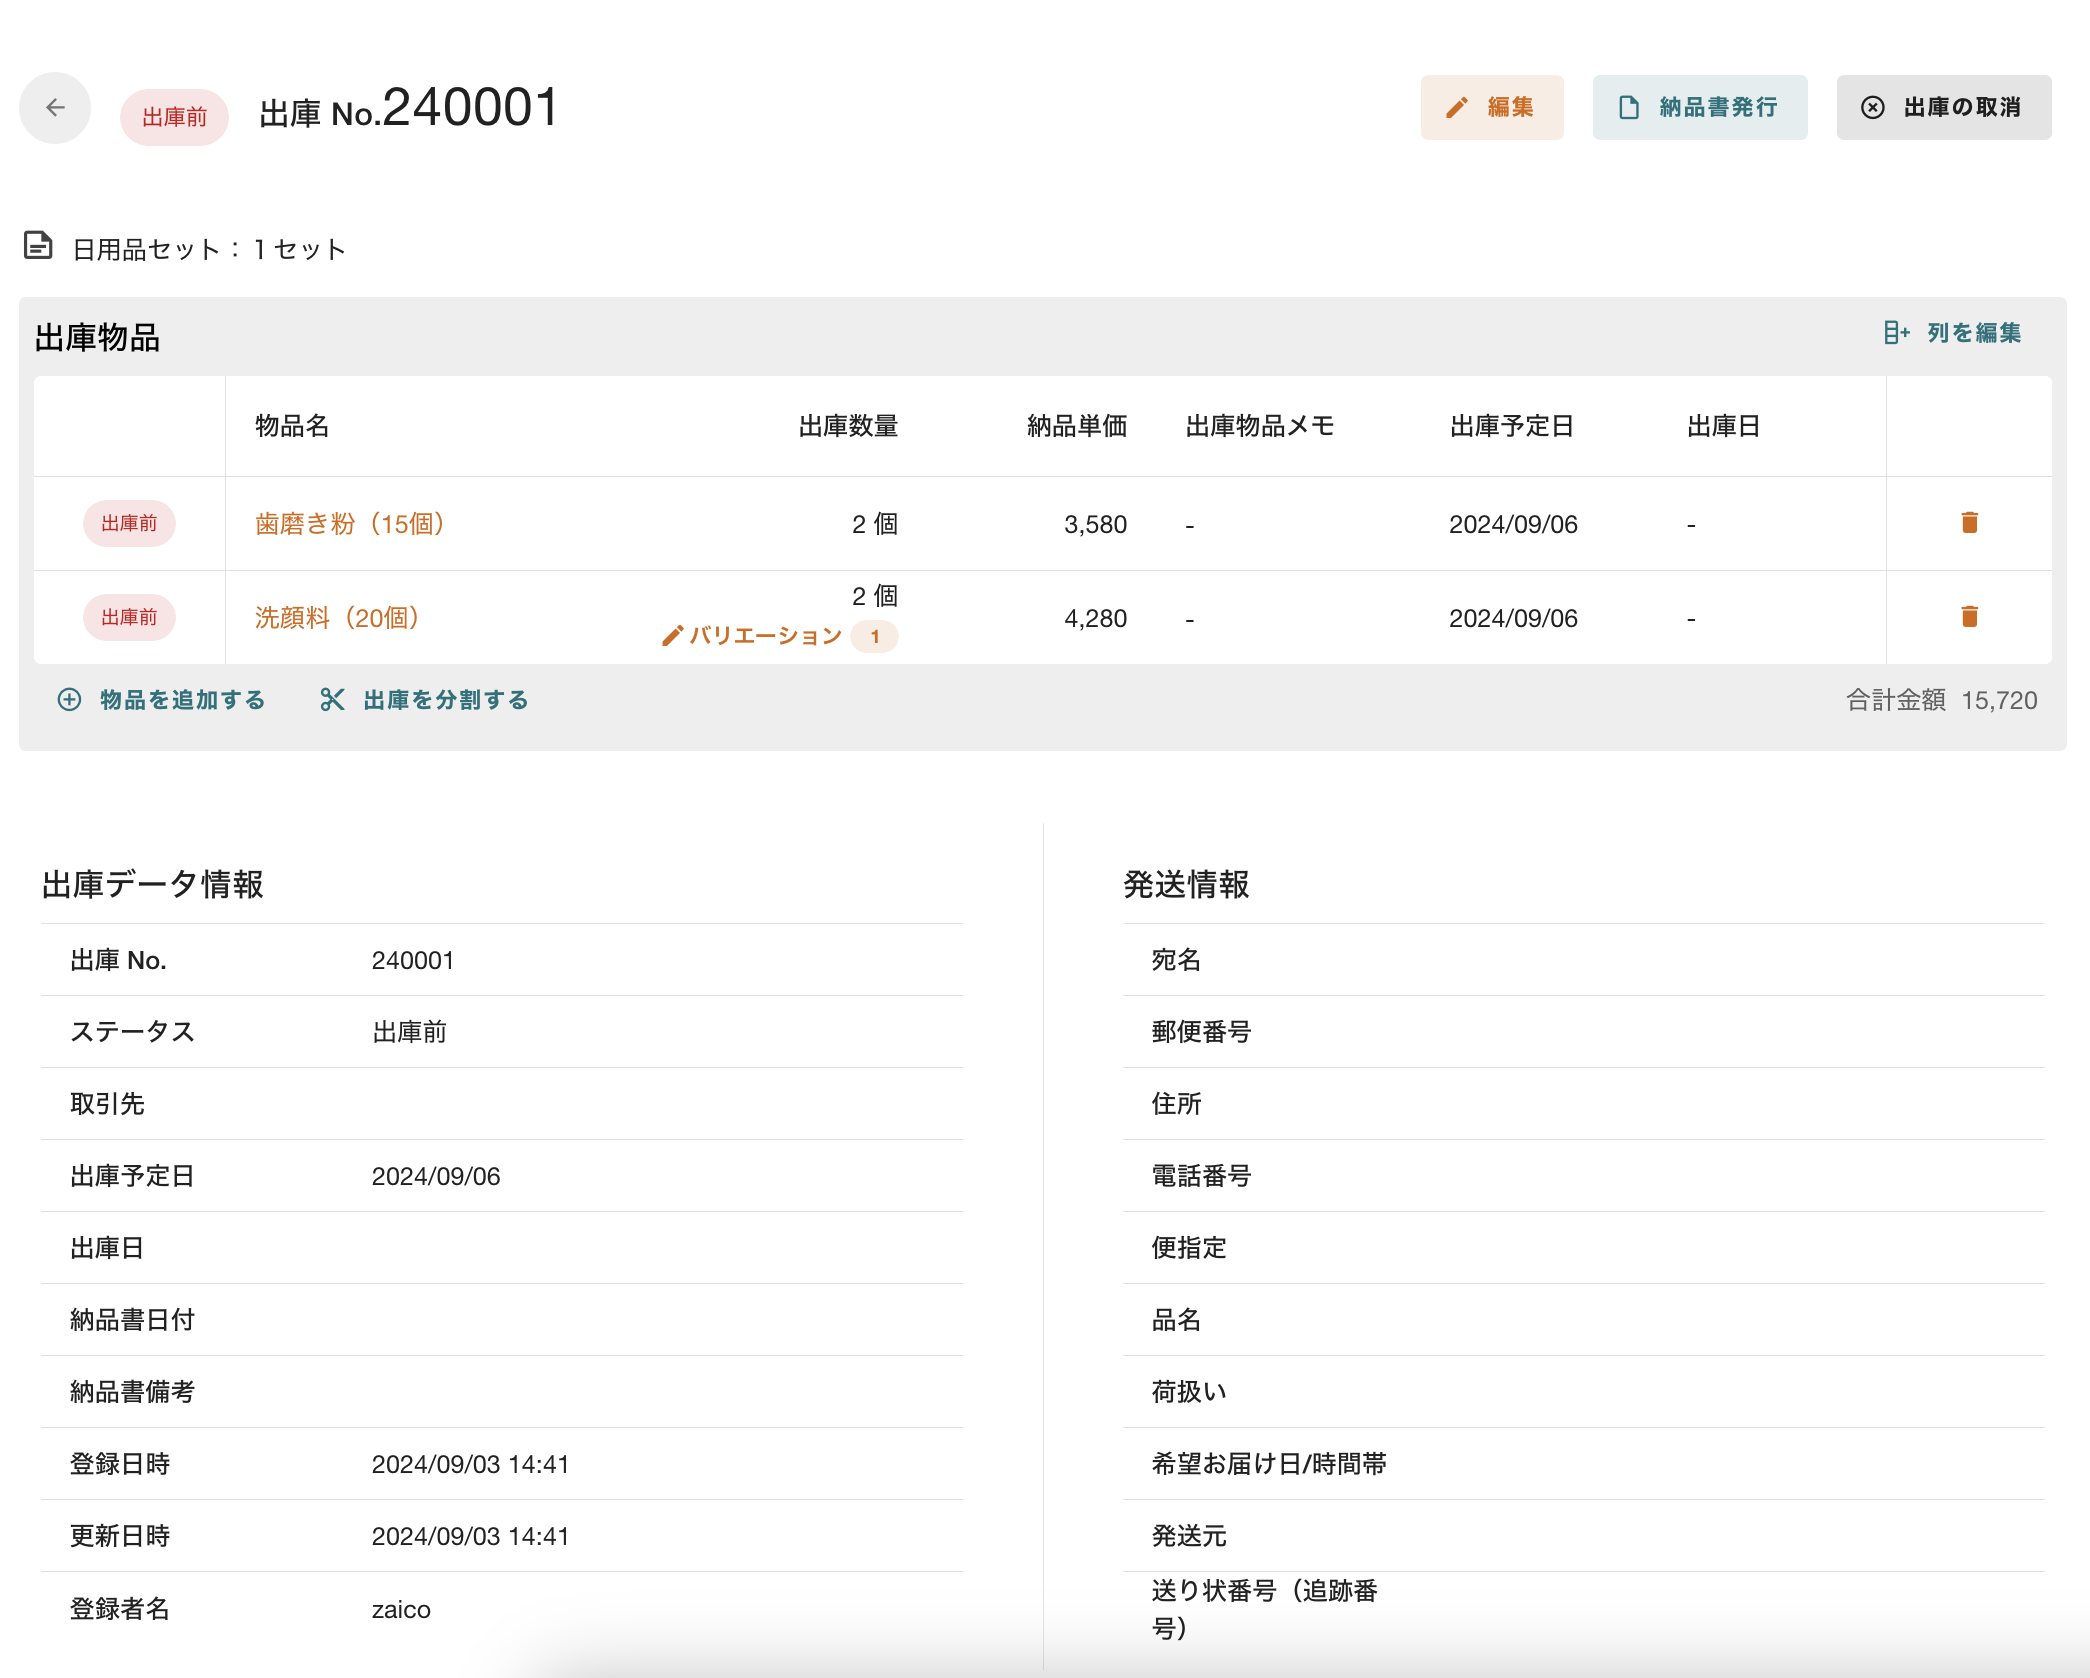This screenshot has width=2090, height=1678.
Task: Delete the 洗顔料 row with trash icon
Action: point(1970,617)
